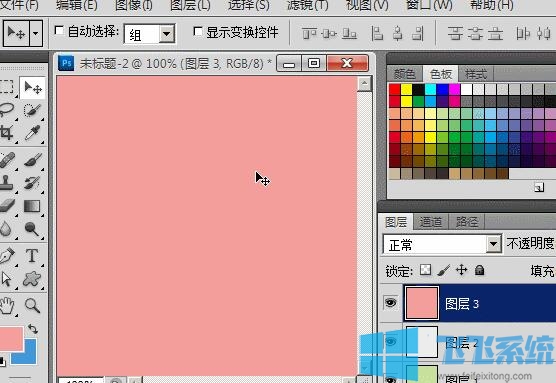The height and width of the screenshot is (383, 556).
Task: Click the distribute top edges icon
Action: click(x=455, y=34)
